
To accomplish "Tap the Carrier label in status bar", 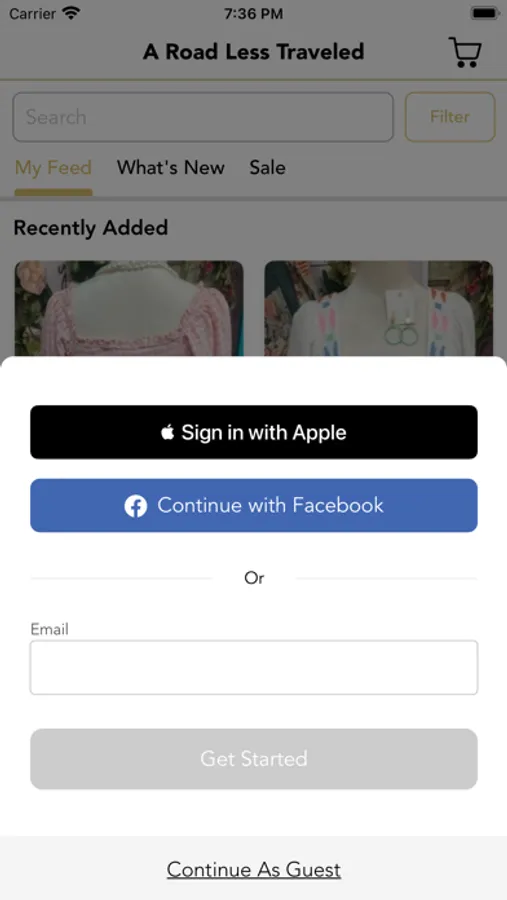I will (x=32, y=13).
